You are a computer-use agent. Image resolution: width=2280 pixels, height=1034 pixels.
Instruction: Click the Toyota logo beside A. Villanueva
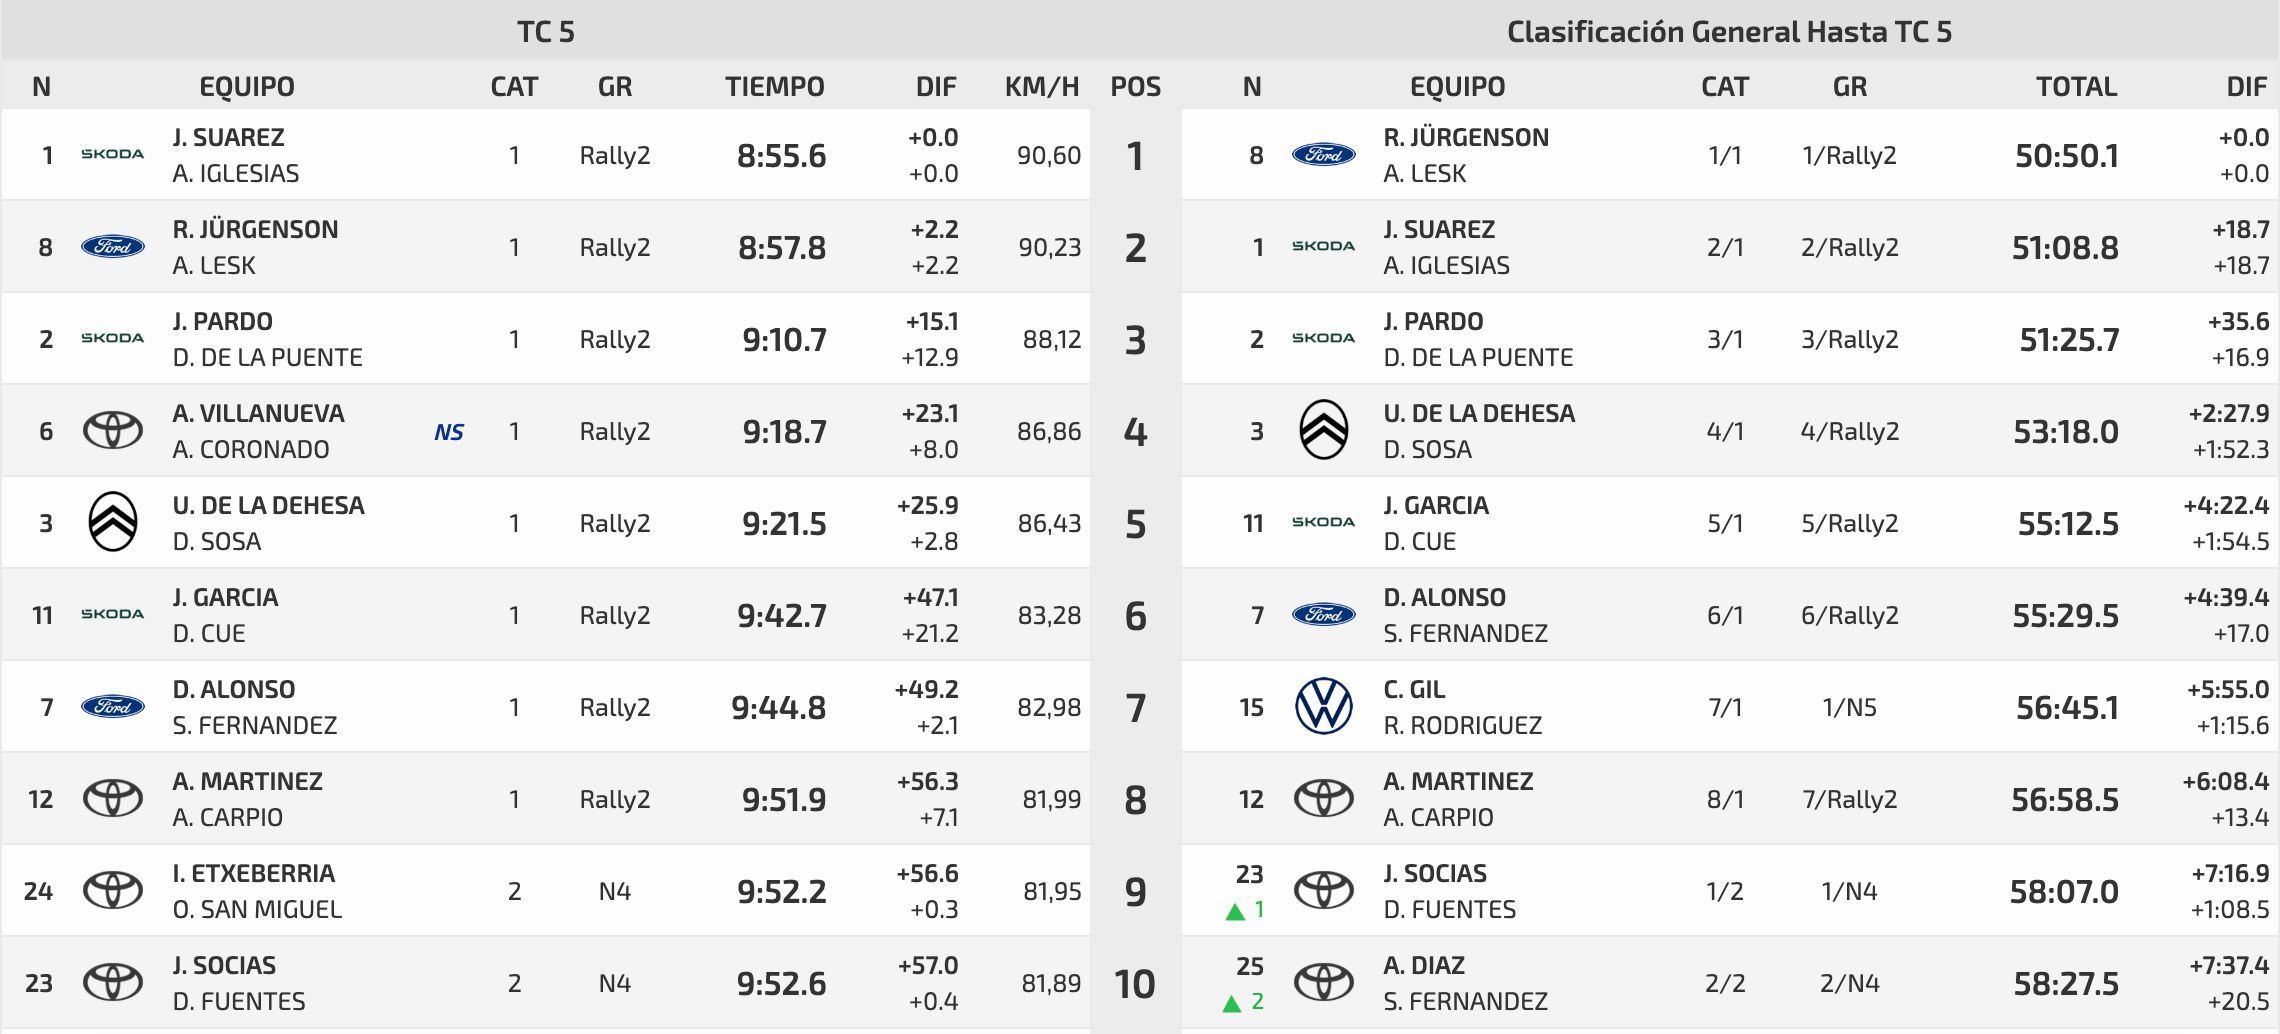coord(112,431)
